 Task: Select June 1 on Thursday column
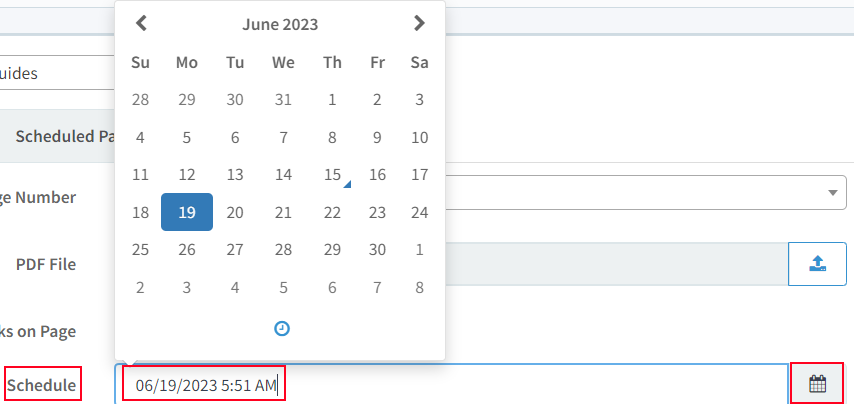point(332,100)
